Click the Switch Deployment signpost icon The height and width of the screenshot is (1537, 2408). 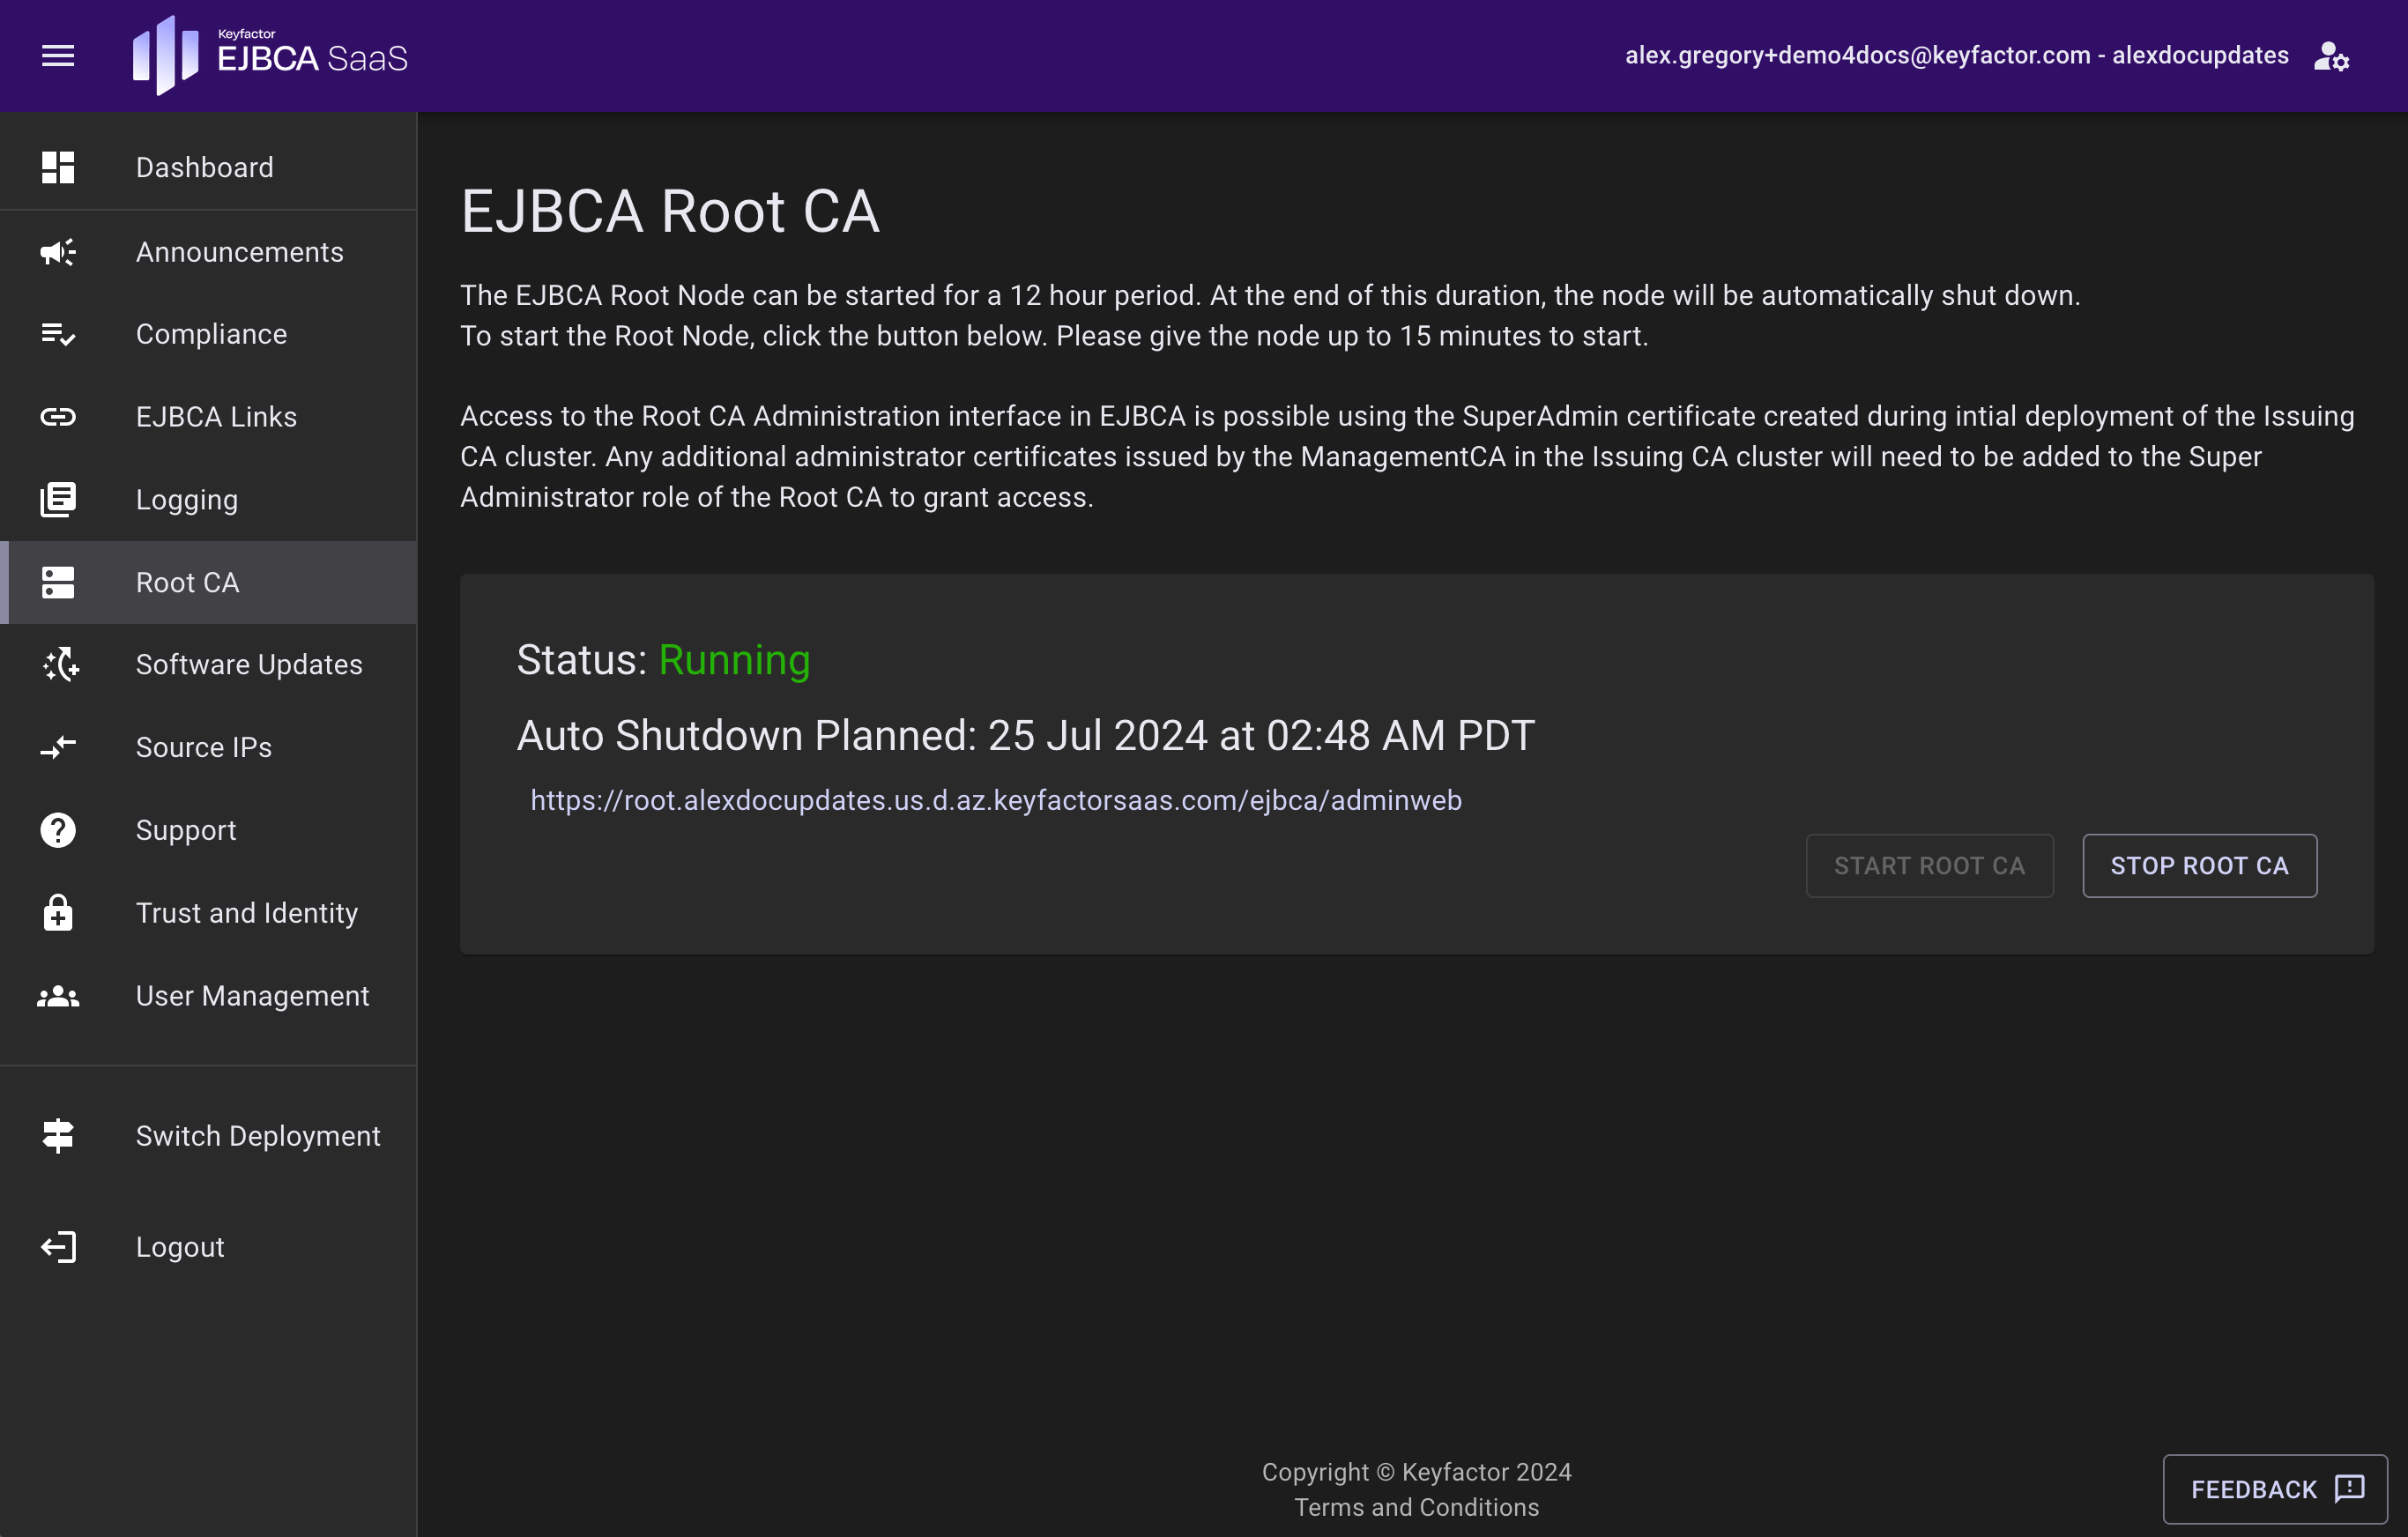coord(58,1136)
